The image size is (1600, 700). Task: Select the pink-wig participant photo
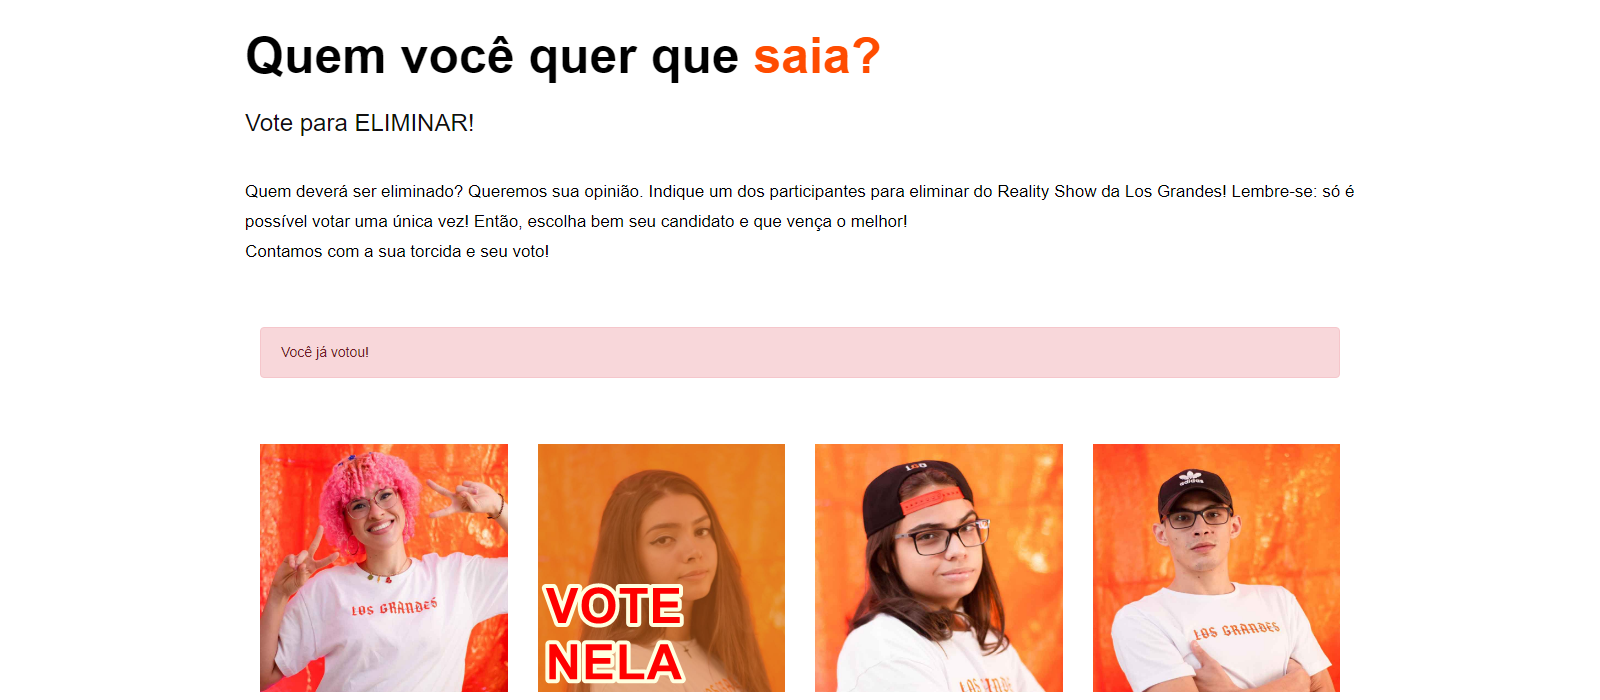(x=384, y=568)
